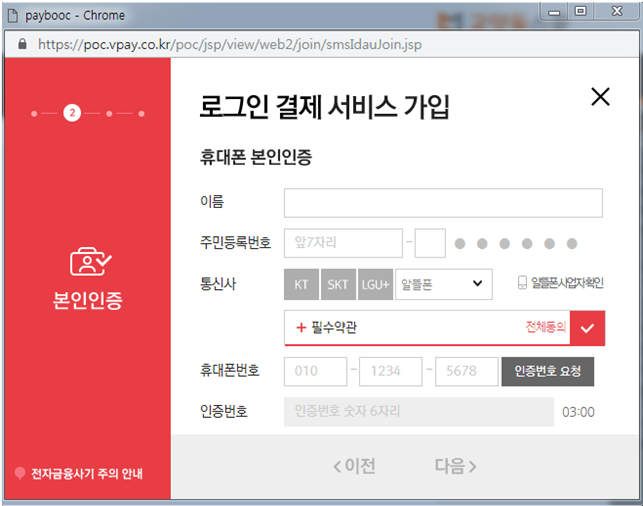Image resolution: width=643 pixels, height=506 pixels.
Task: Expand 필수약관 terms with plus icon
Action: pyautogui.click(x=301, y=327)
